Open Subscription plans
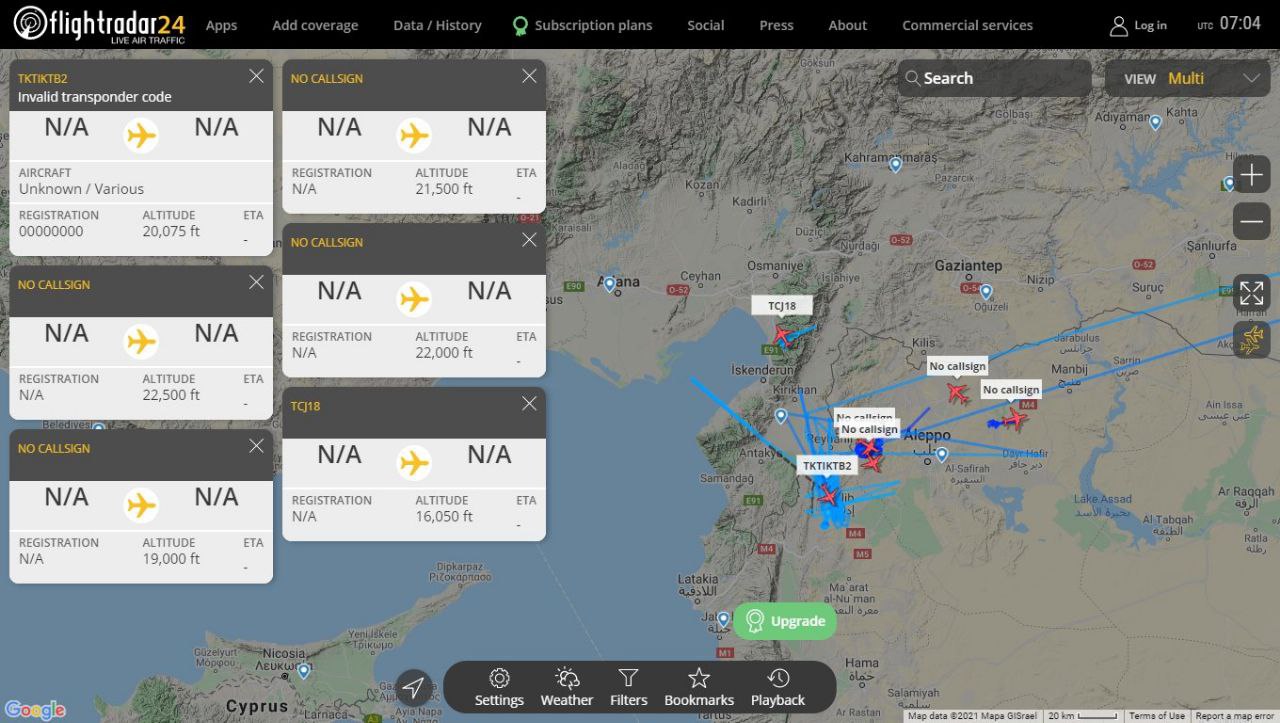The width and height of the screenshot is (1280, 723). point(582,25)
